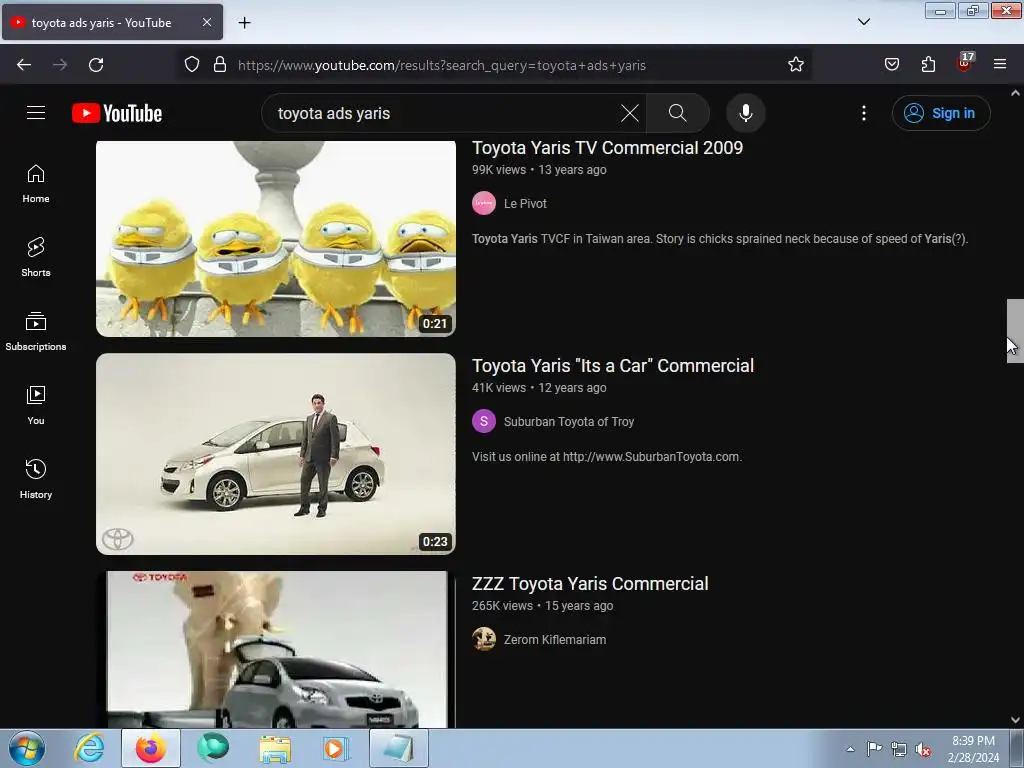Clear the search query with X

(x=630, y=113)
